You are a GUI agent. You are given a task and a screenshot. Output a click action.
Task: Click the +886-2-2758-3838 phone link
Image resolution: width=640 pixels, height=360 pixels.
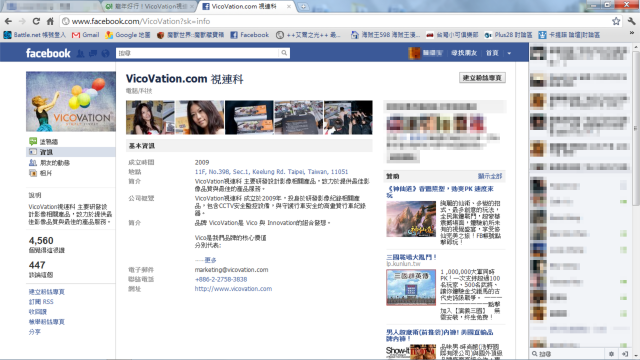click(x=221, y=279)
